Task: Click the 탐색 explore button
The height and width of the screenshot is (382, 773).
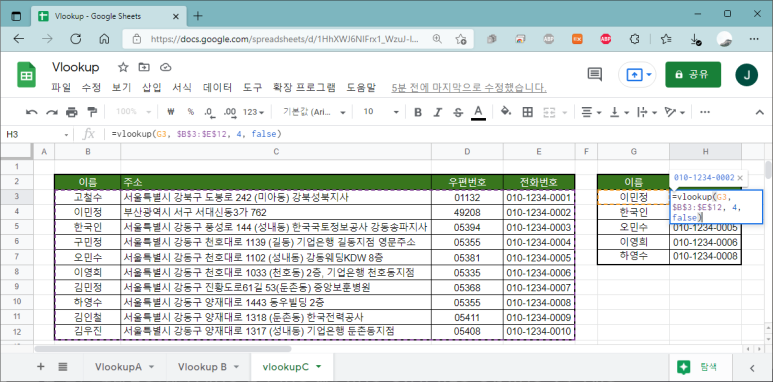Action: click(701, 367)
